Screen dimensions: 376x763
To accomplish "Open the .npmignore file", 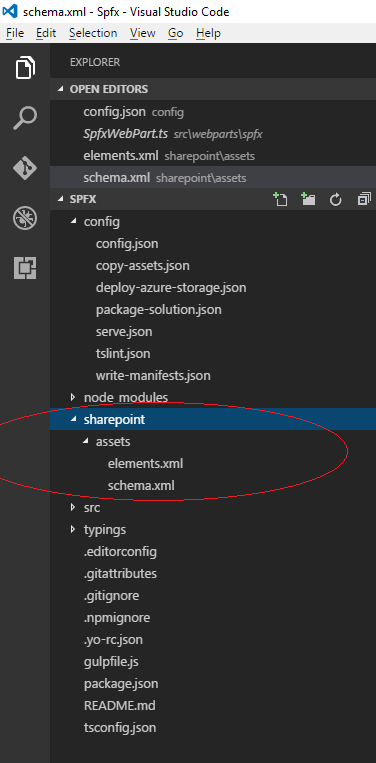I will 117,618.
